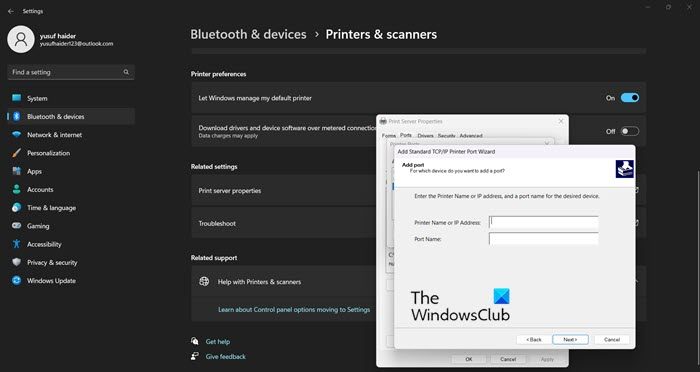Go back using the Settings back arrow
This screenshot has height=372, width=700.
[11, 11]
